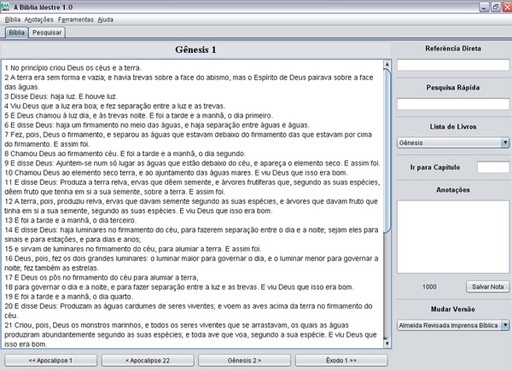Open the Mudar Versão dropdown
The height and width of the screenshot is (370, 512).
pyautogui.click(x=453, y=325)
